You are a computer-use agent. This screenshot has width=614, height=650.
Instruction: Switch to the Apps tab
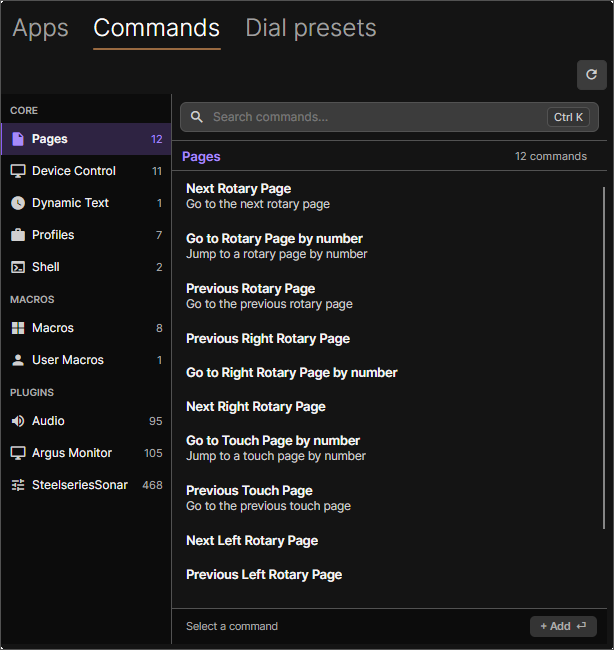point(40,28)
